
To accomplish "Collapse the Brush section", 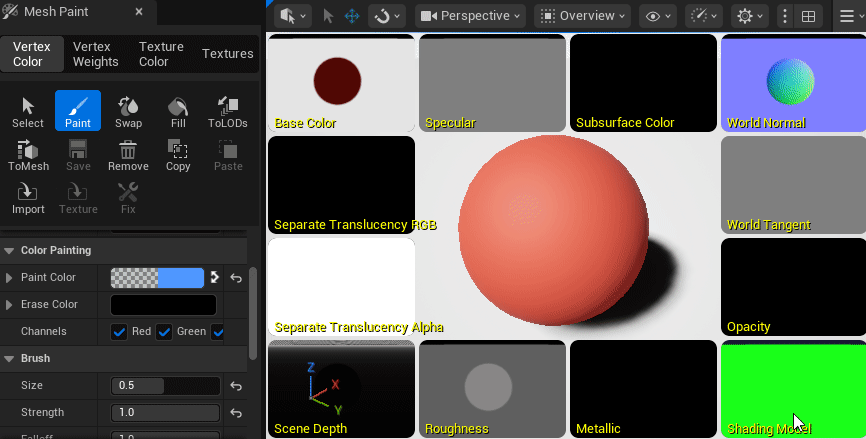I will 9,359.
